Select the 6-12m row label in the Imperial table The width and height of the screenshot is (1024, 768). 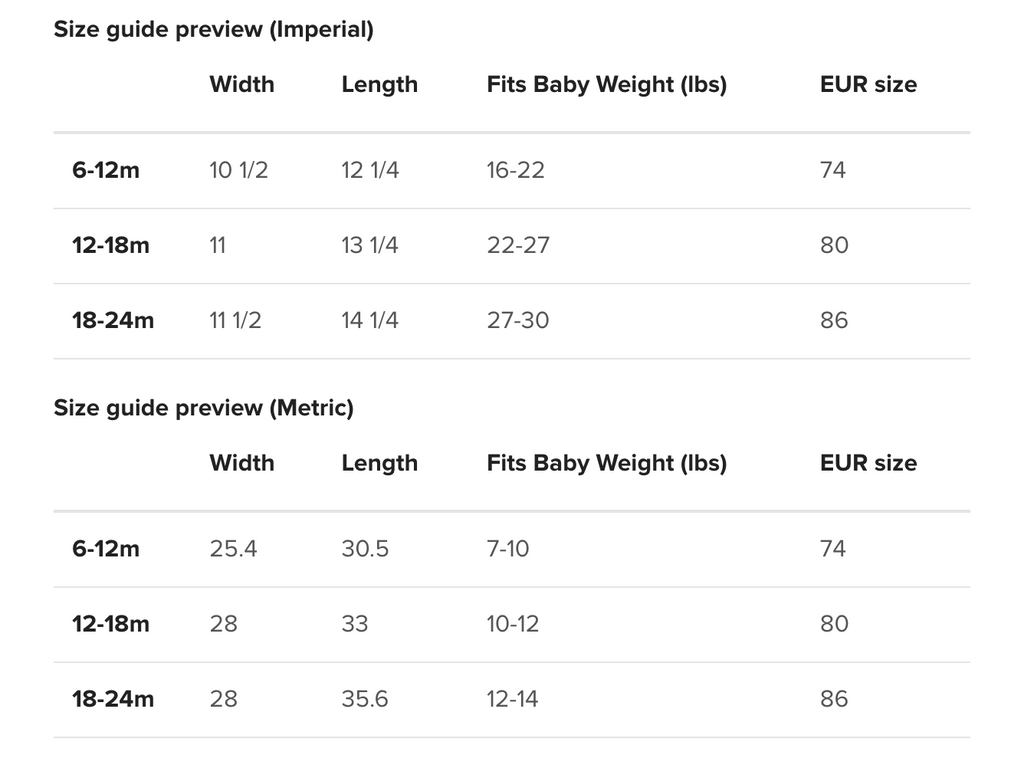tap(106, 170)
